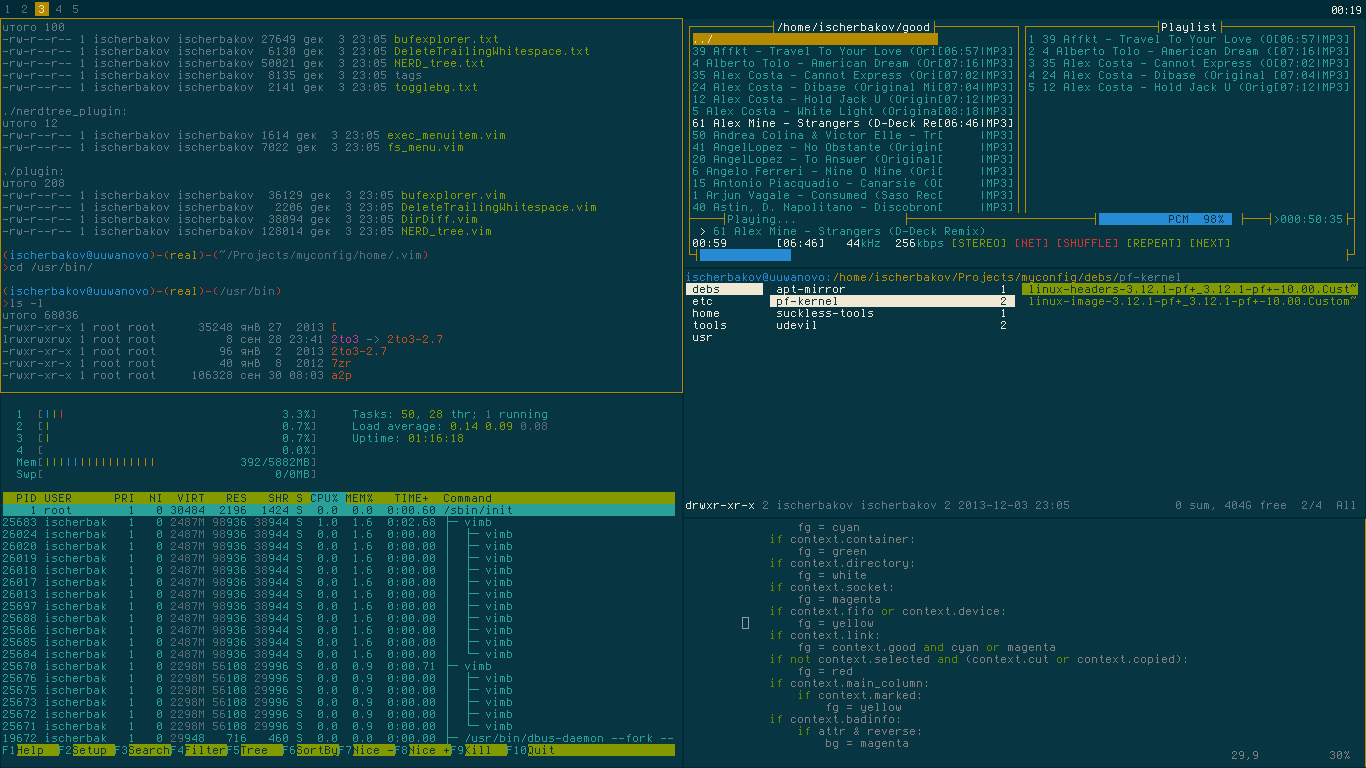Screen dimensions: 1366x768
Task: Sort htop by the PID column header
Action: click(27, 498)
